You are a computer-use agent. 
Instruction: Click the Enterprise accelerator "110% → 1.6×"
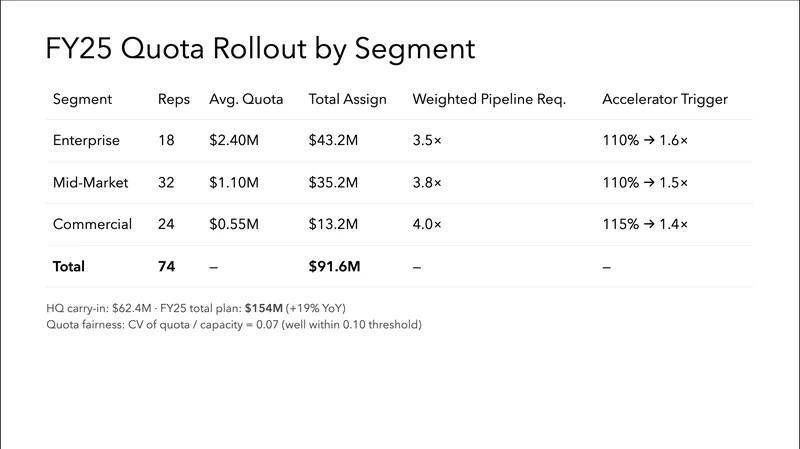pos(645,141)
